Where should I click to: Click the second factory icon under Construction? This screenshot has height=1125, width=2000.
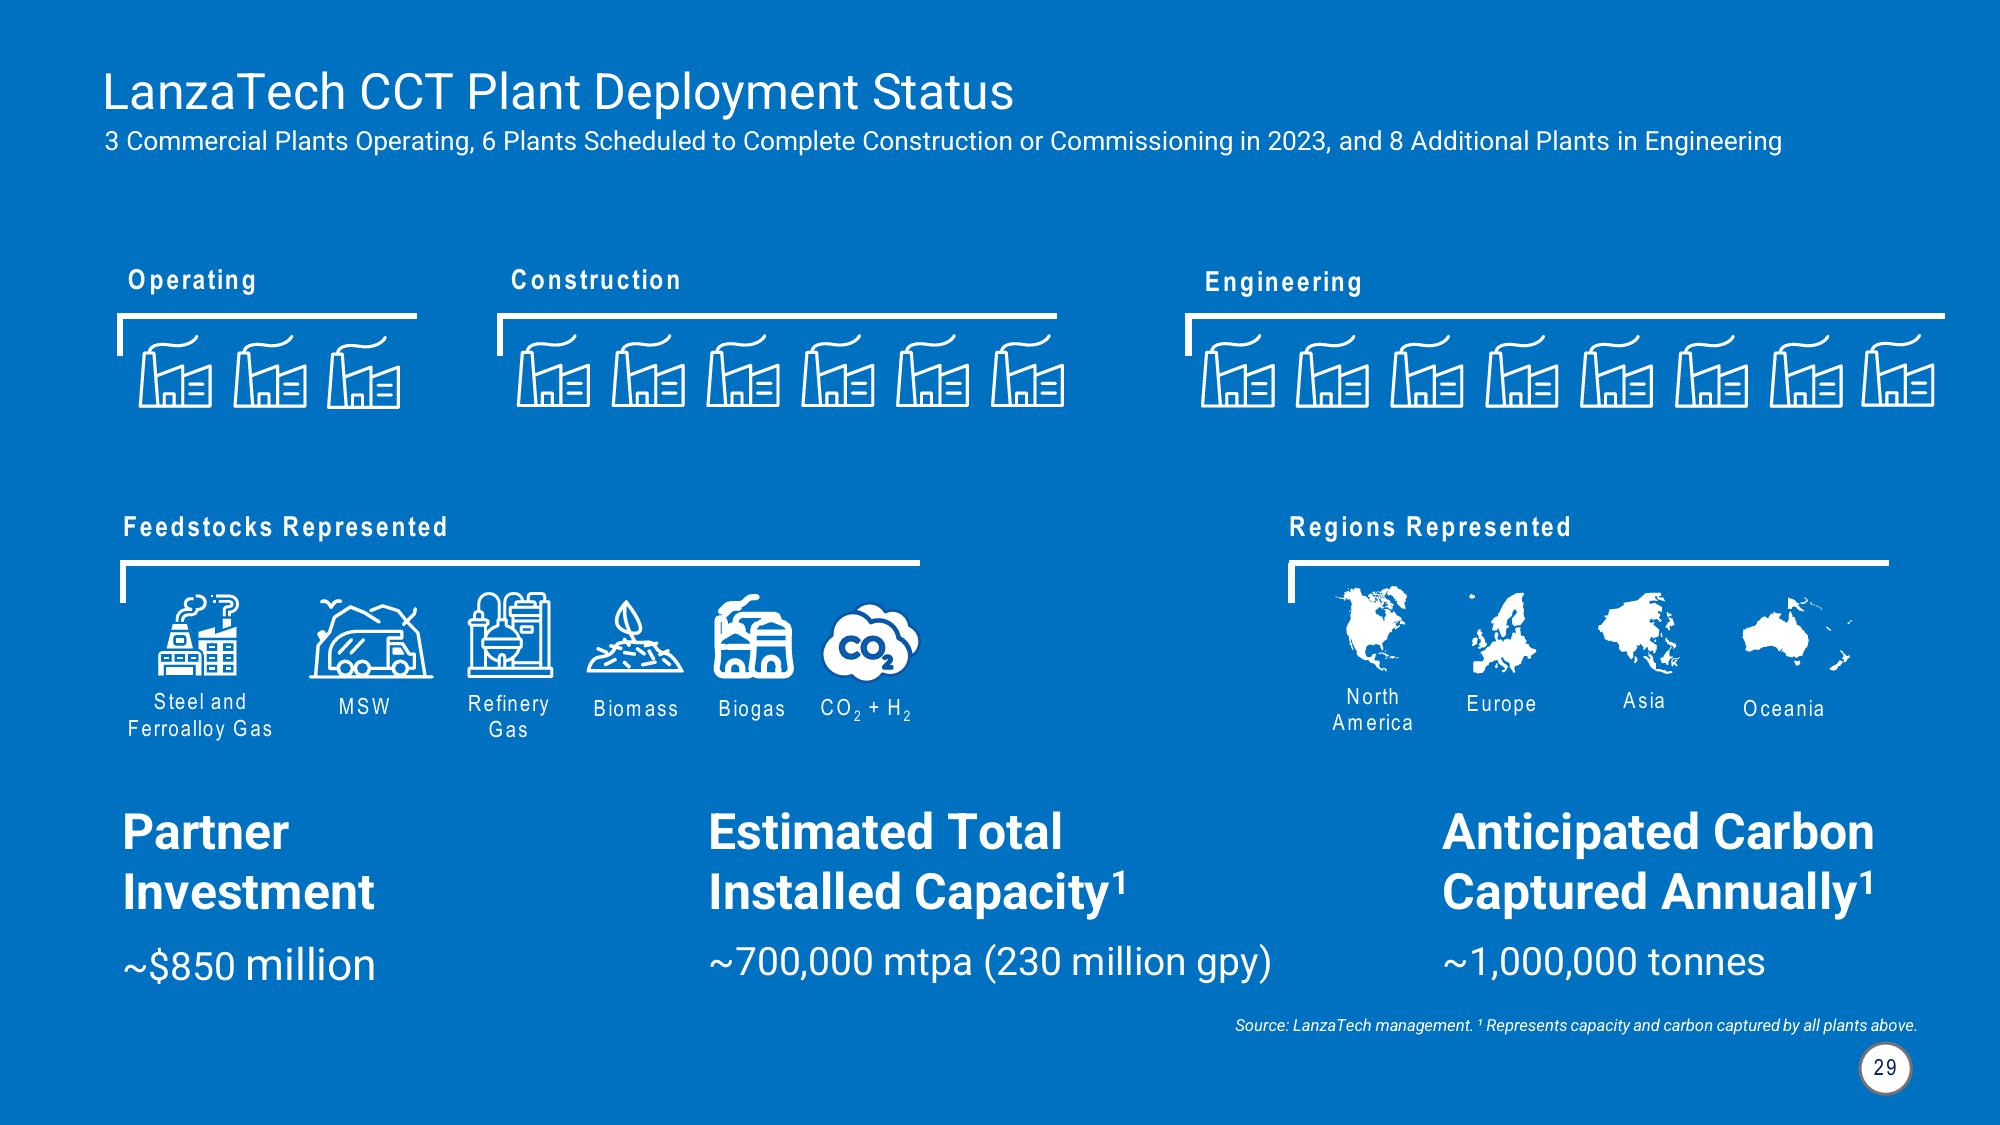click(x=648, y=370)
